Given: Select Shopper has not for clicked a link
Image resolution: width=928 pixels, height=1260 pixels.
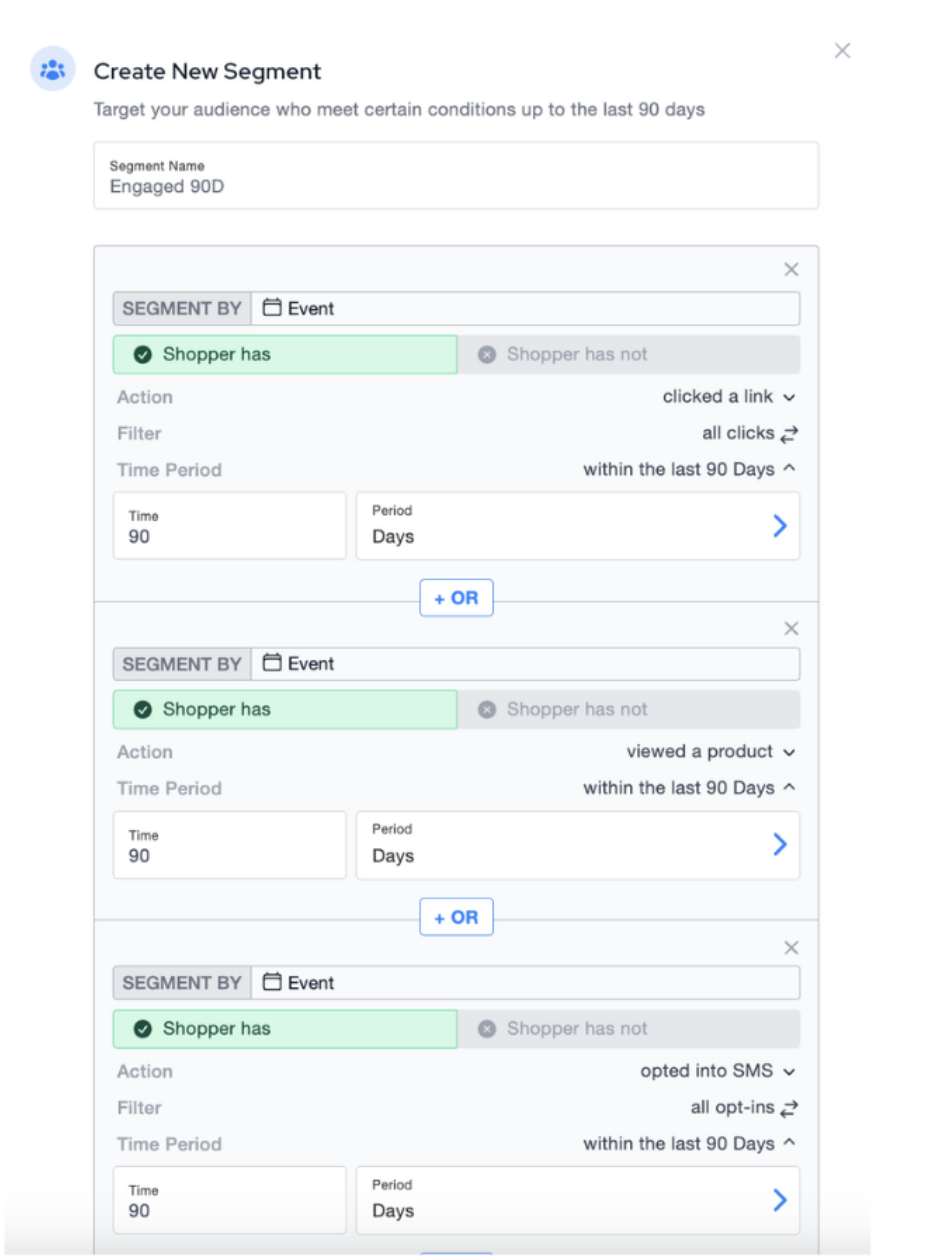Looking at the screenshot, I should coord(628,355).
